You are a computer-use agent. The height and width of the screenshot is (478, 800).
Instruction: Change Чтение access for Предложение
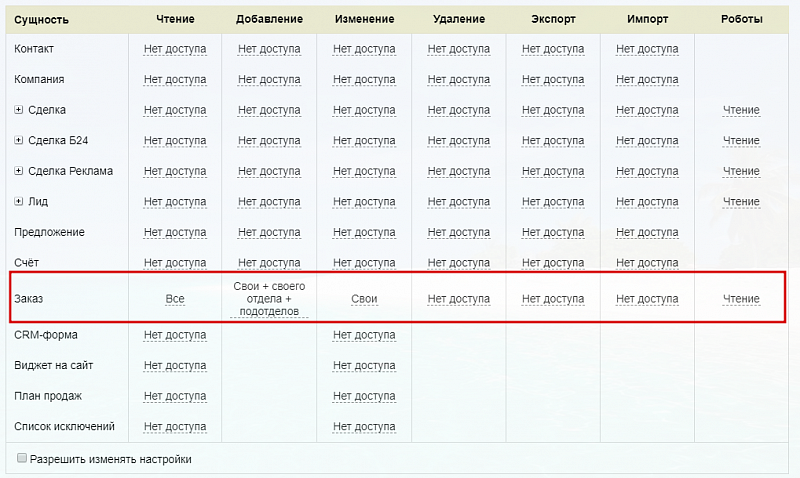click(x=175, y=233)
